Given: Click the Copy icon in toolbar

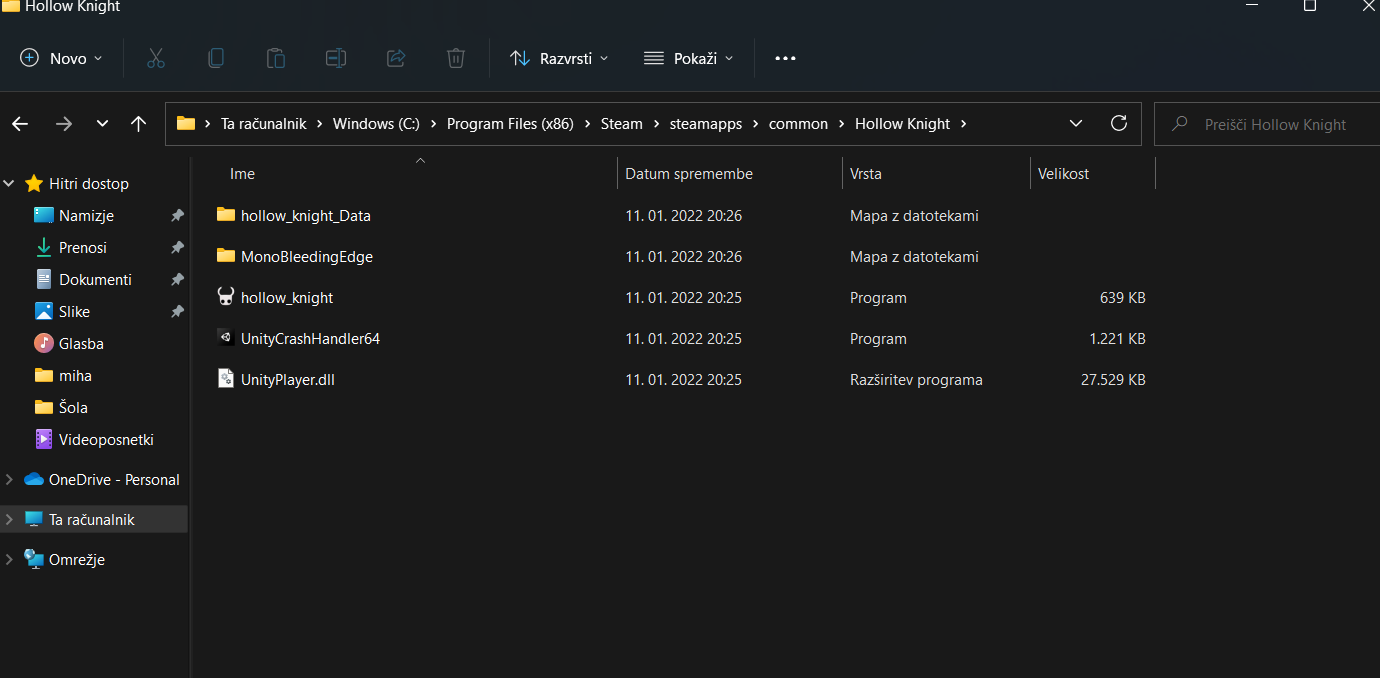Looking at the screenshot, I should click(216, 58).
